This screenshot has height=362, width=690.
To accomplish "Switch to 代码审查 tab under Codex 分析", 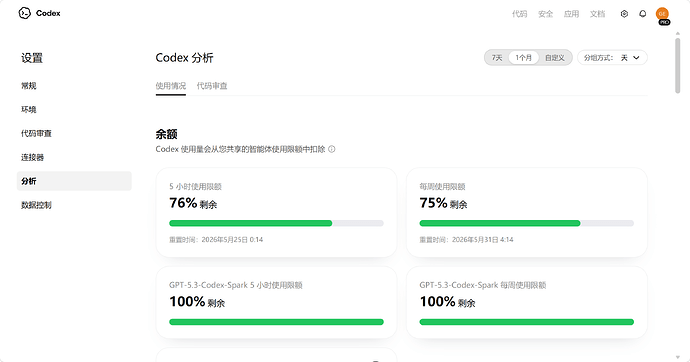I will click(212, 86).
